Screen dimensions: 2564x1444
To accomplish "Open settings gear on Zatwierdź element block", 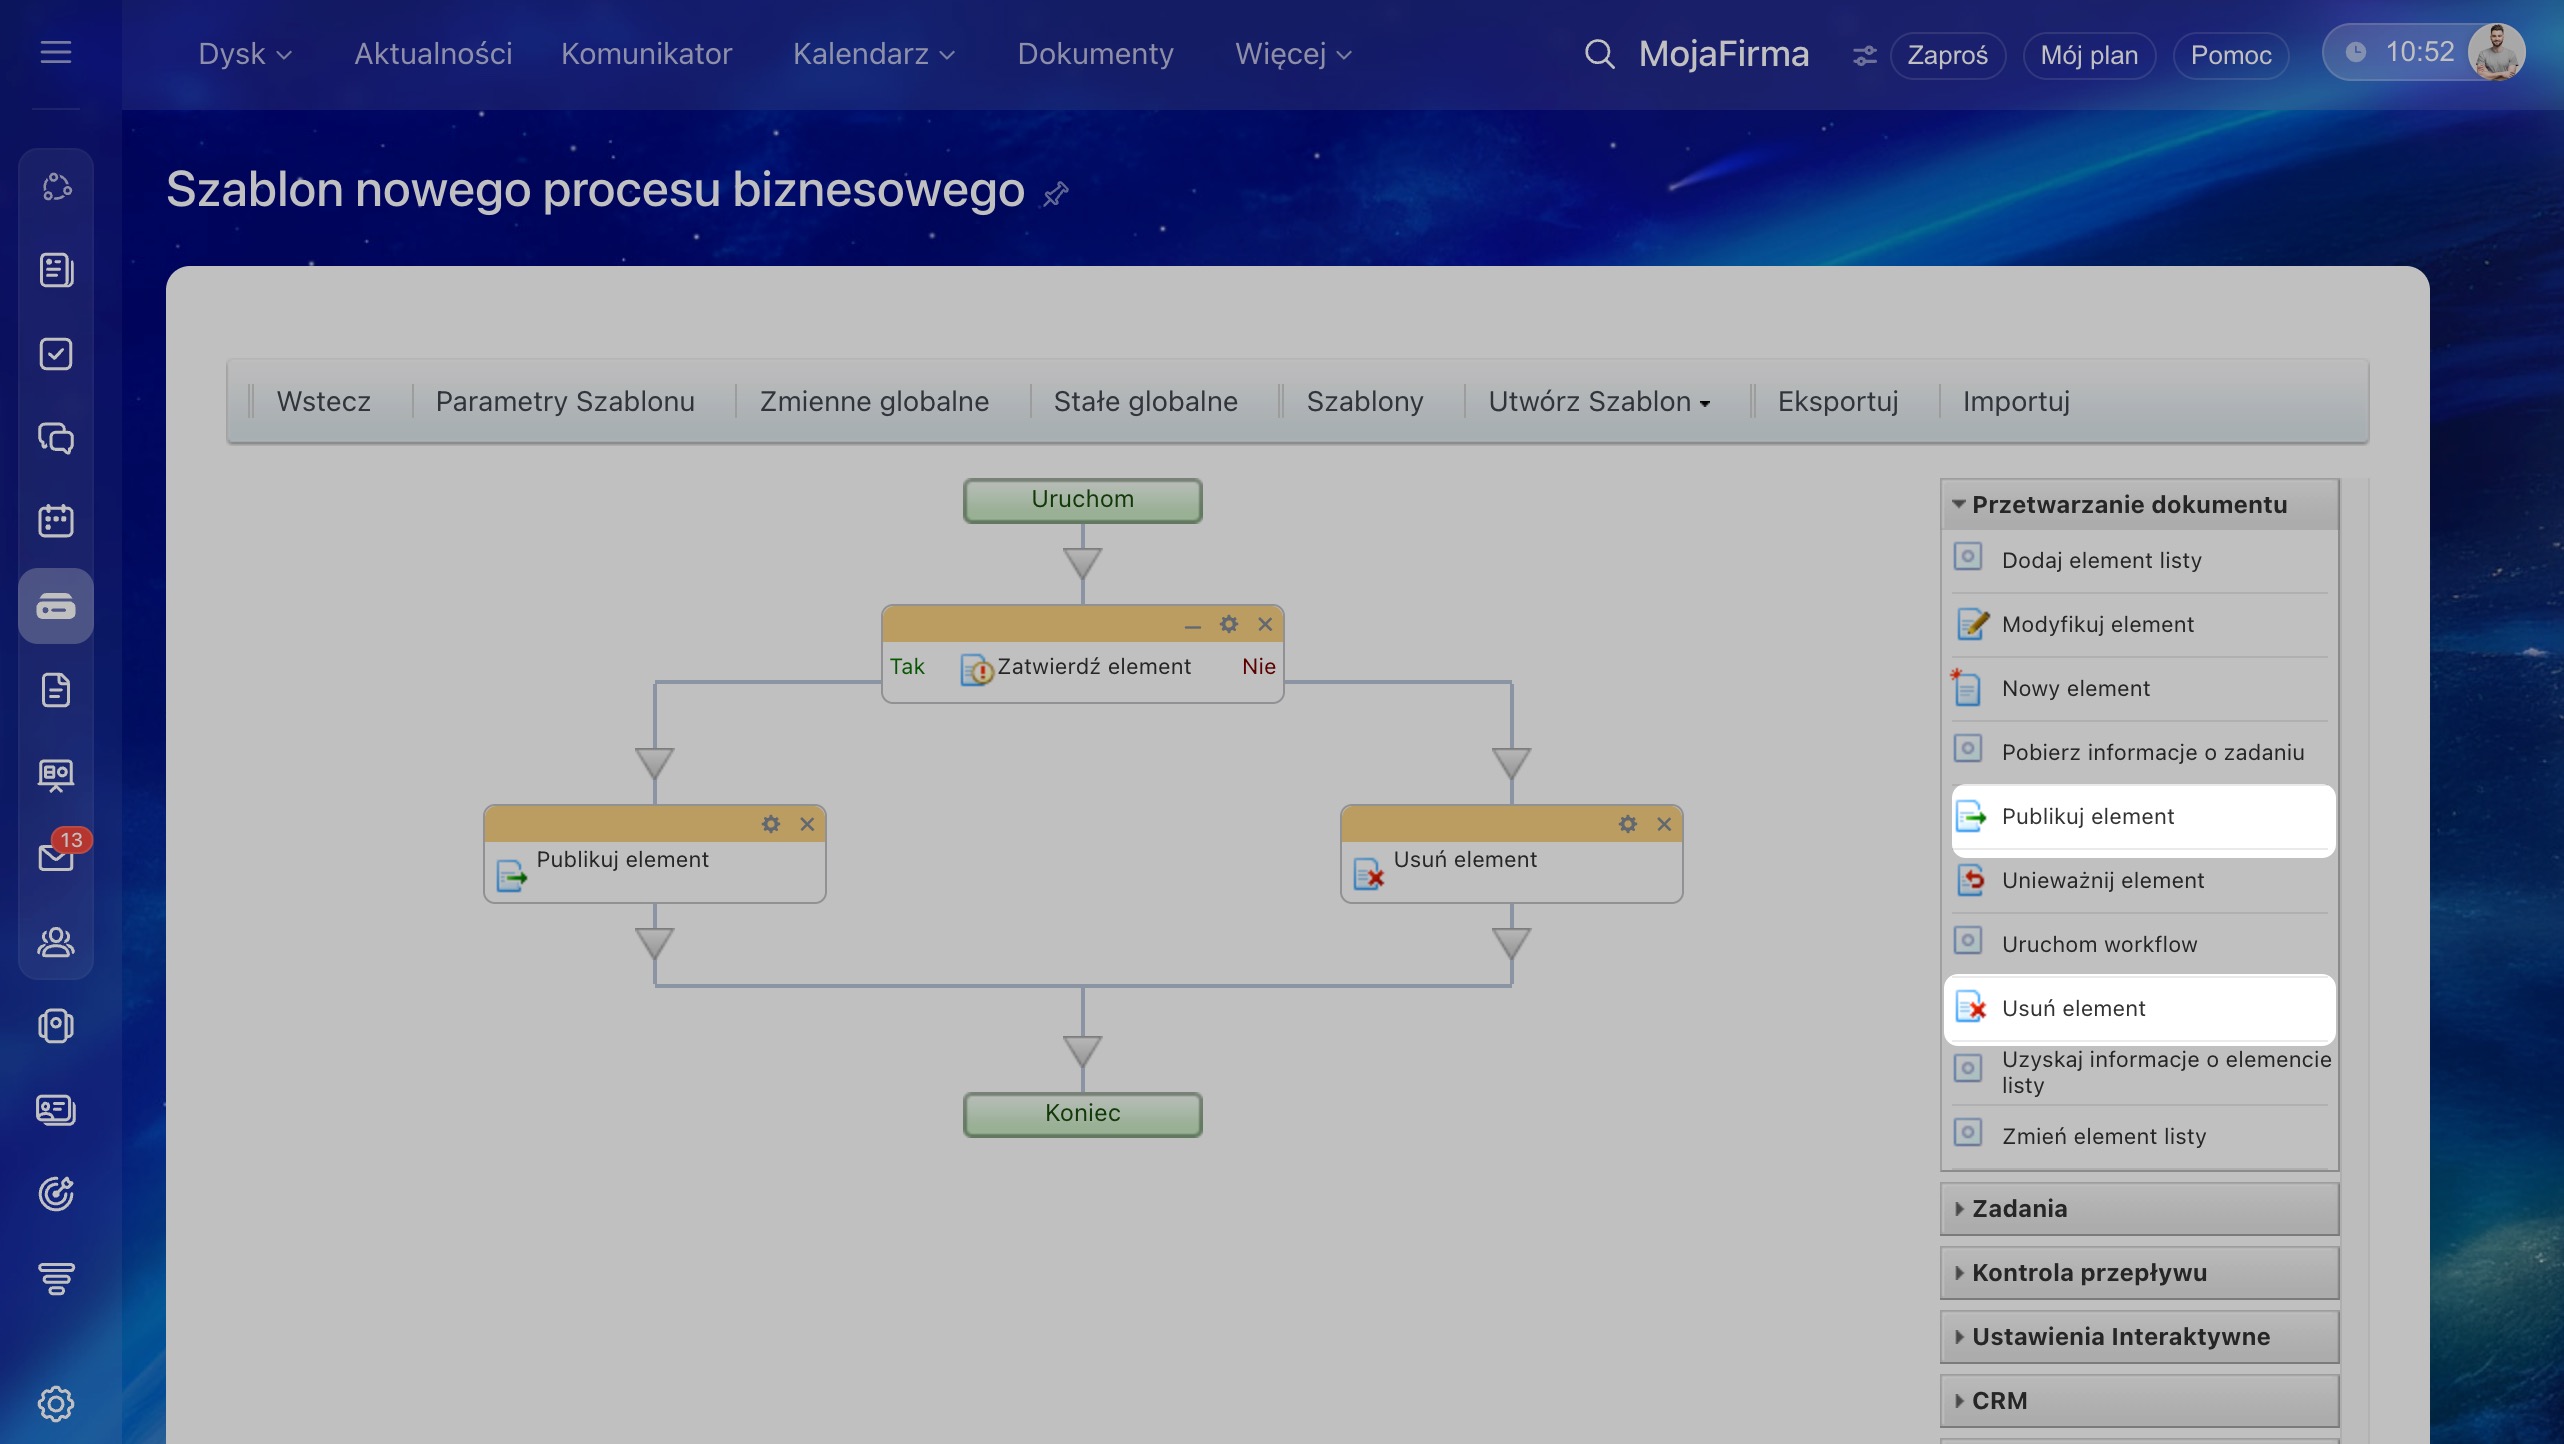I will click(1228, 624).
